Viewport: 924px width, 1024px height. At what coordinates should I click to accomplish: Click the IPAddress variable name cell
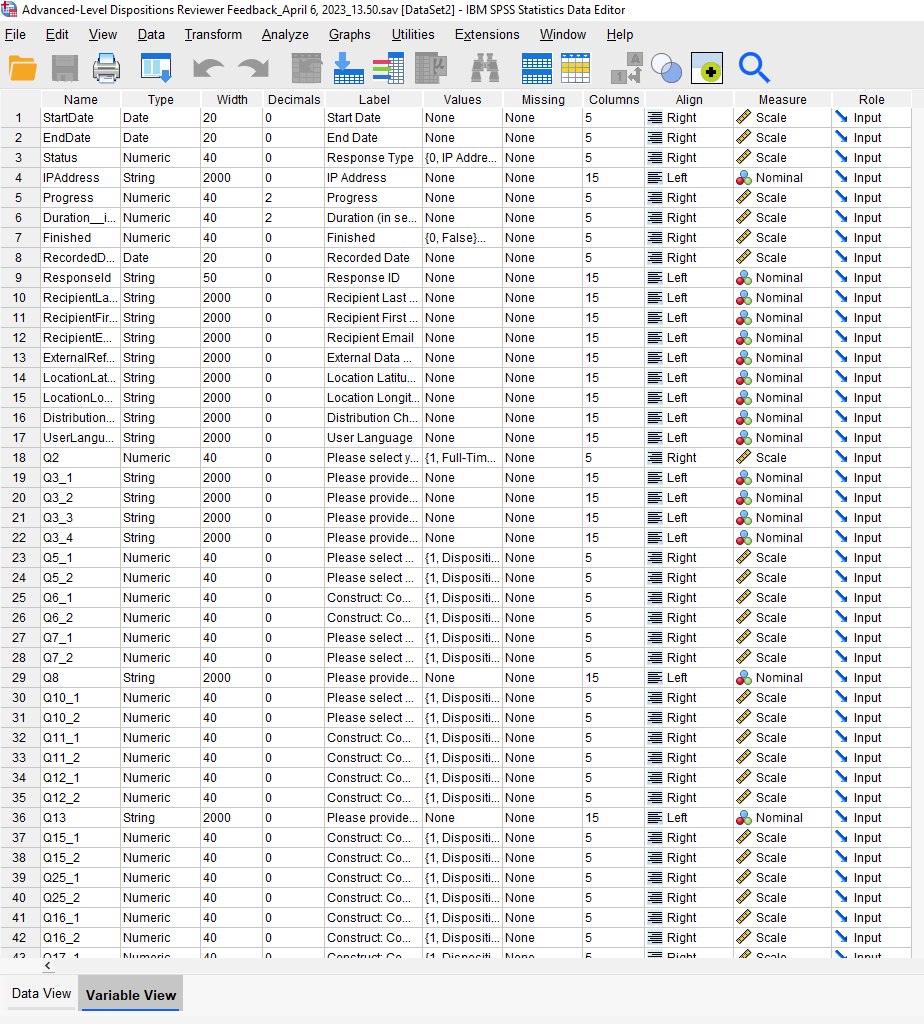pyautogui.click(x=80, y=178)
